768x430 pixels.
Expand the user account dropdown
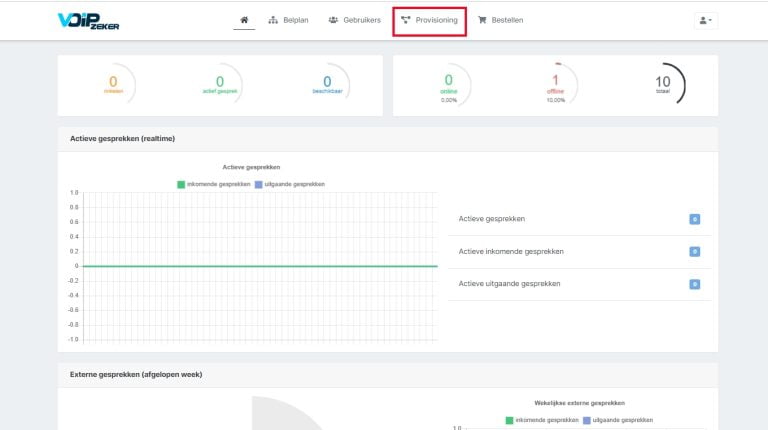click(705, 21)
